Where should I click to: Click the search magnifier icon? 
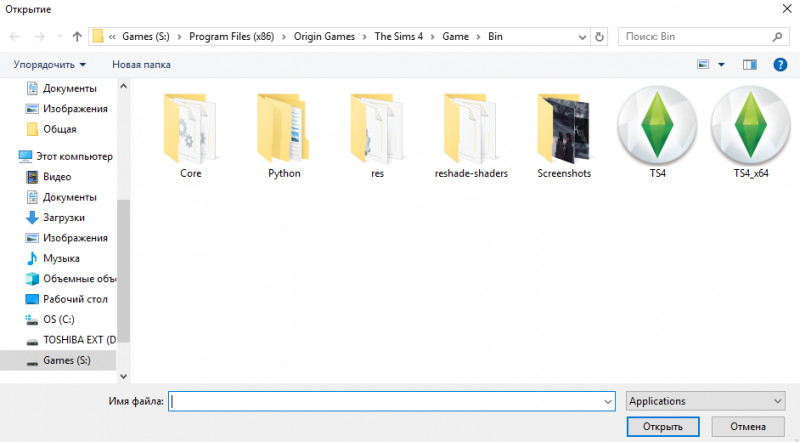(x=777, y=37)
